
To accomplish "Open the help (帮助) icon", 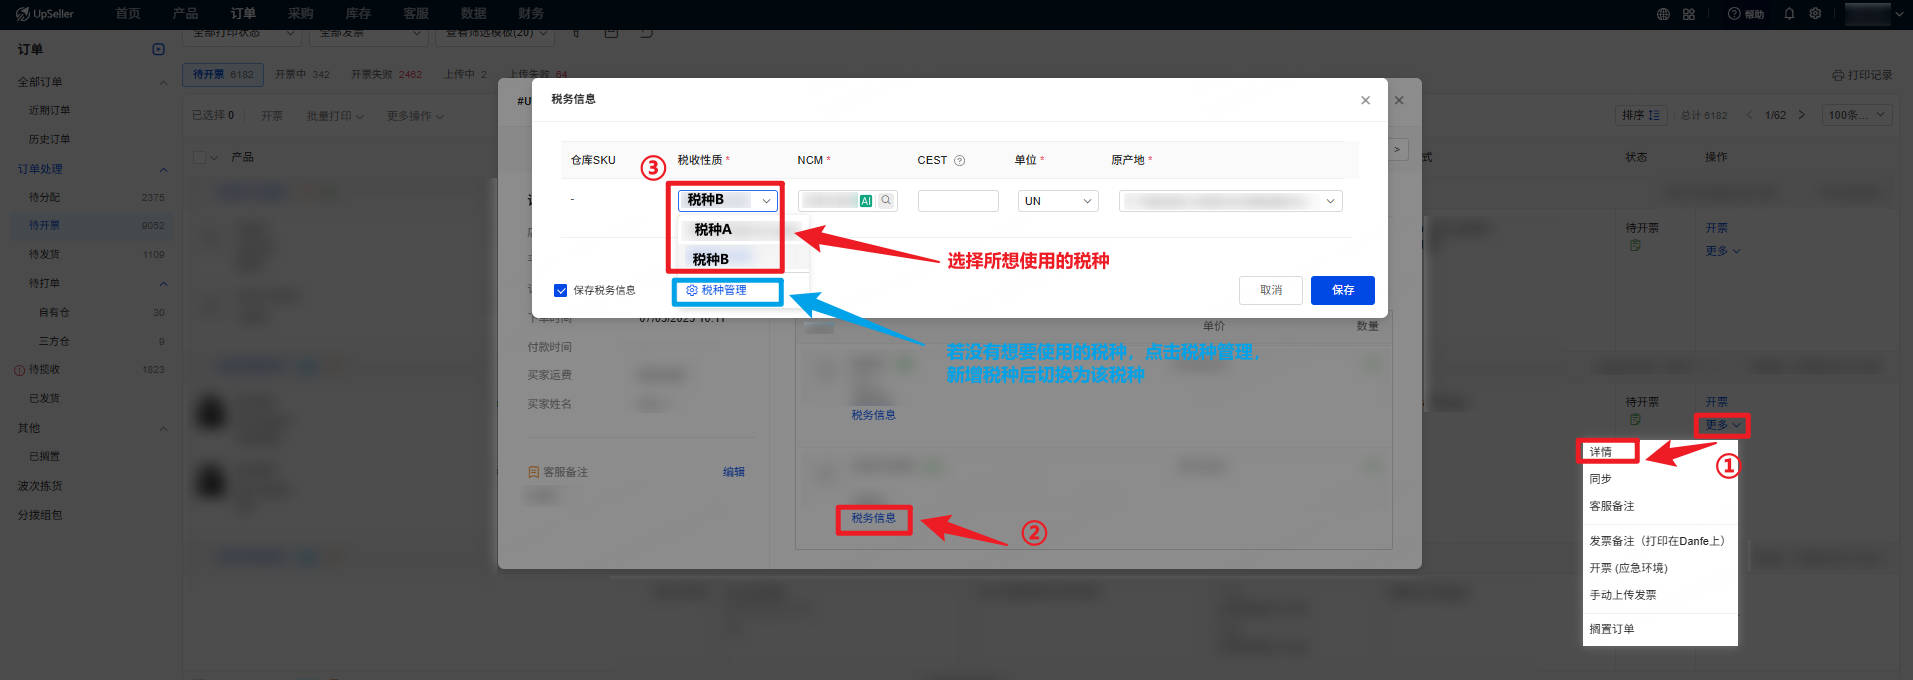I will (x=1746, y=14).
